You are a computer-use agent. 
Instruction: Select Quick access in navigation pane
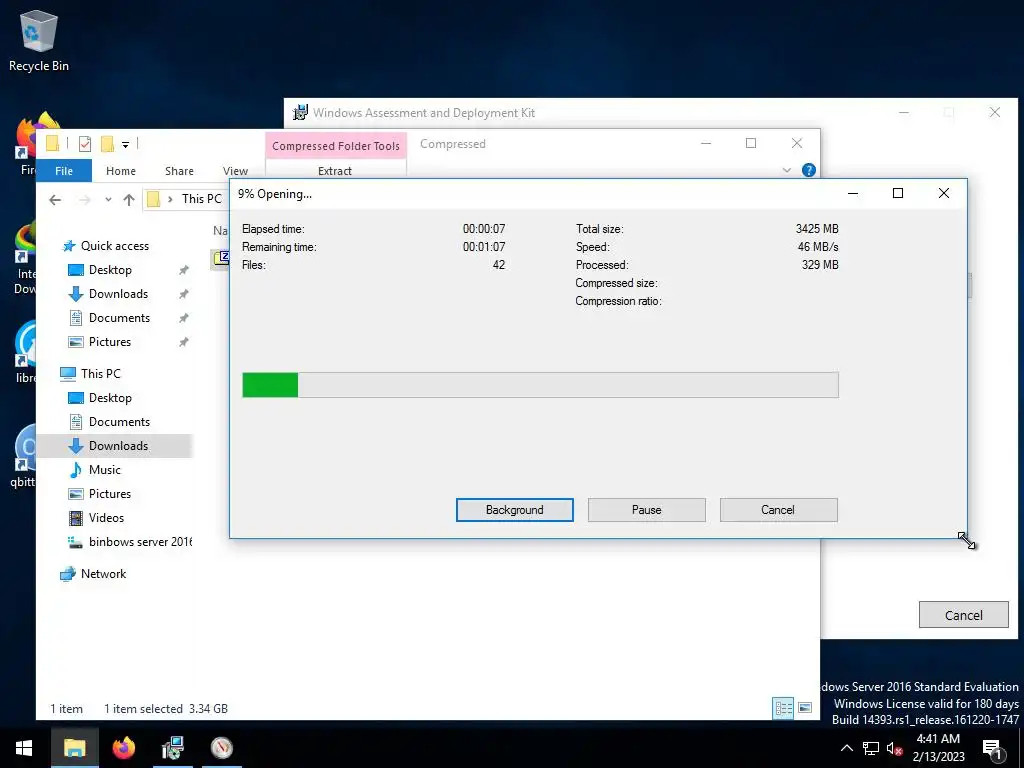click(x=114, y=246)
